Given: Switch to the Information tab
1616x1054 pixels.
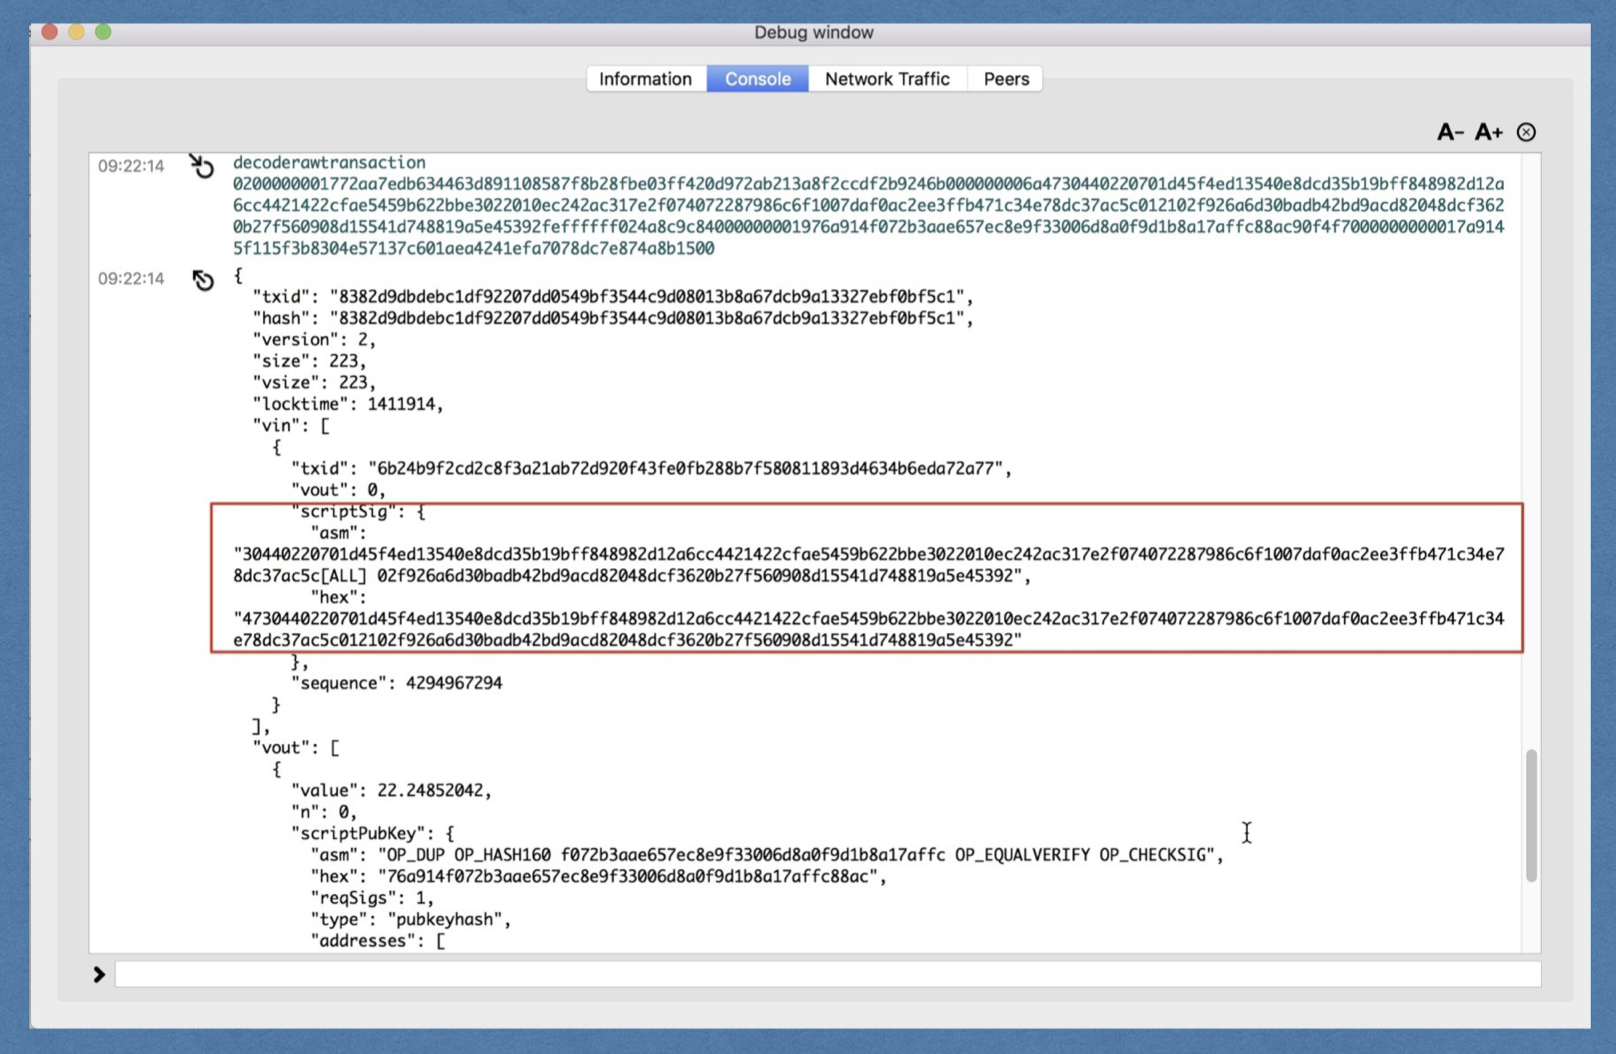Looking at the screenshot, I should (x=646, y=79).
